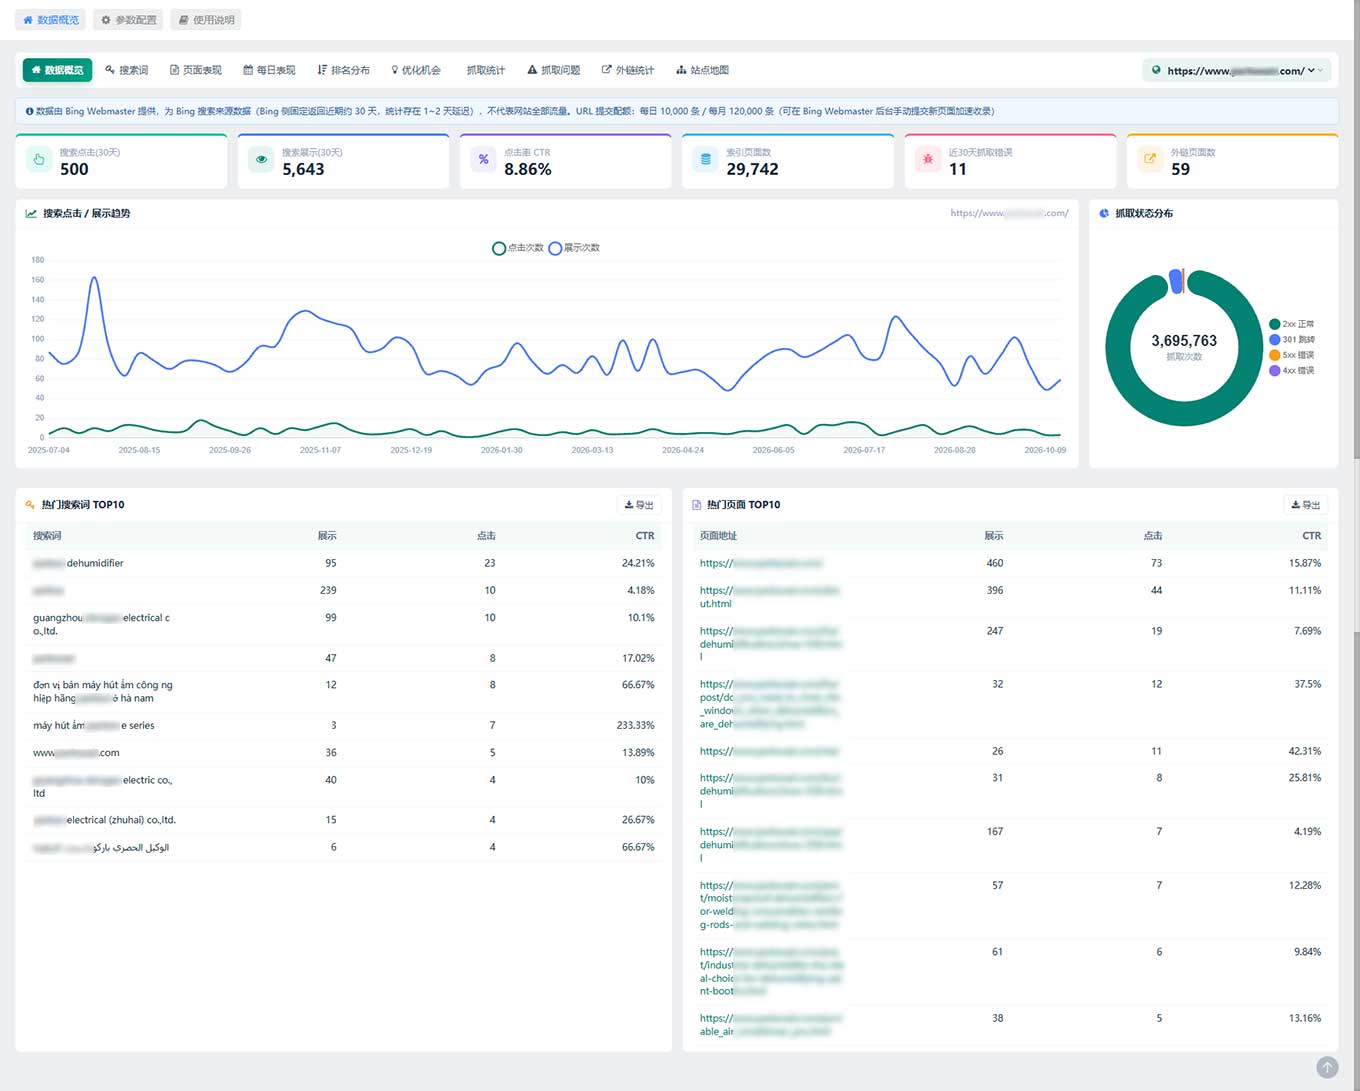
Task: Open the 参数配置 top tab
Action: click(129, 20)
